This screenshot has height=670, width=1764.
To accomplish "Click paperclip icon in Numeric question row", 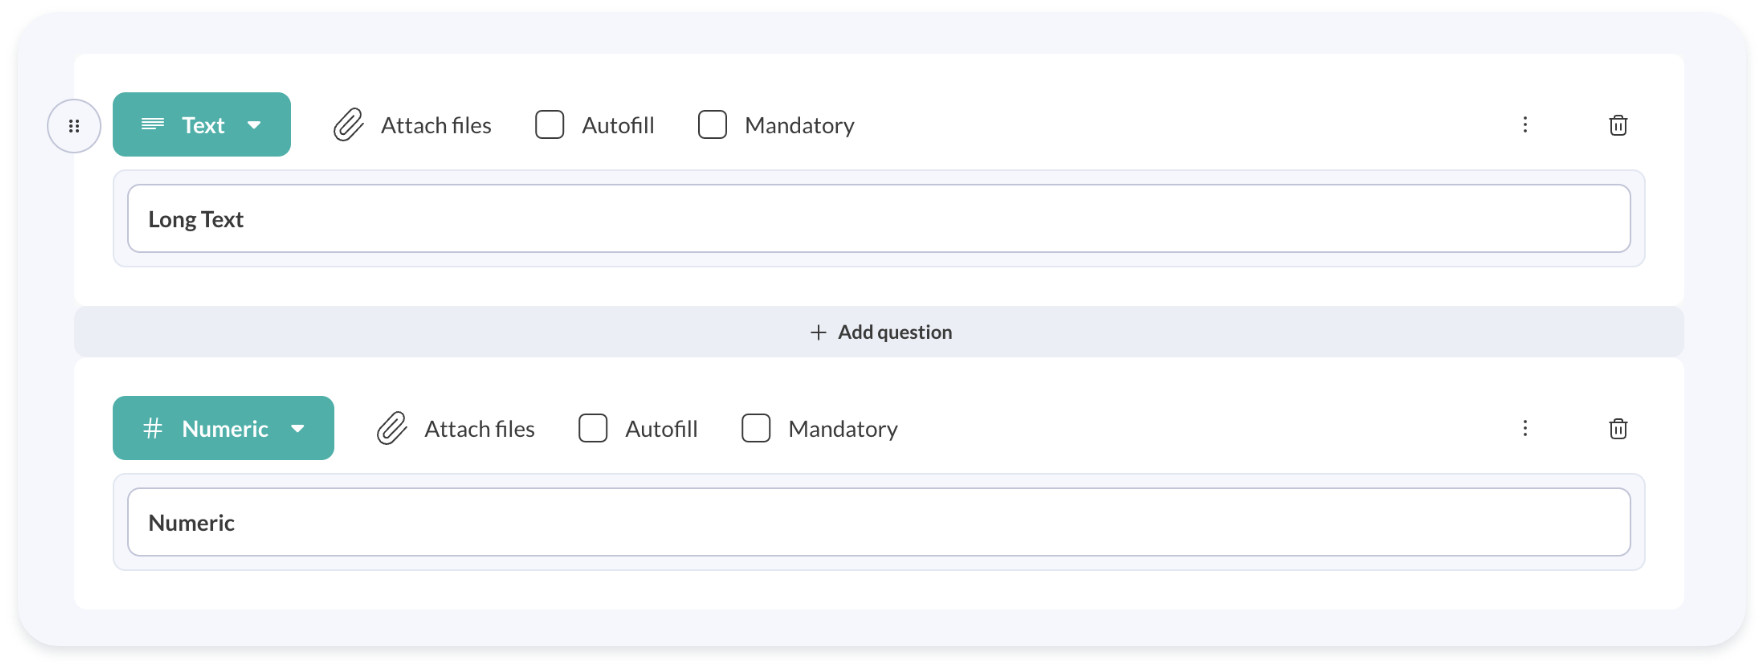I will [x=392, y=428].
